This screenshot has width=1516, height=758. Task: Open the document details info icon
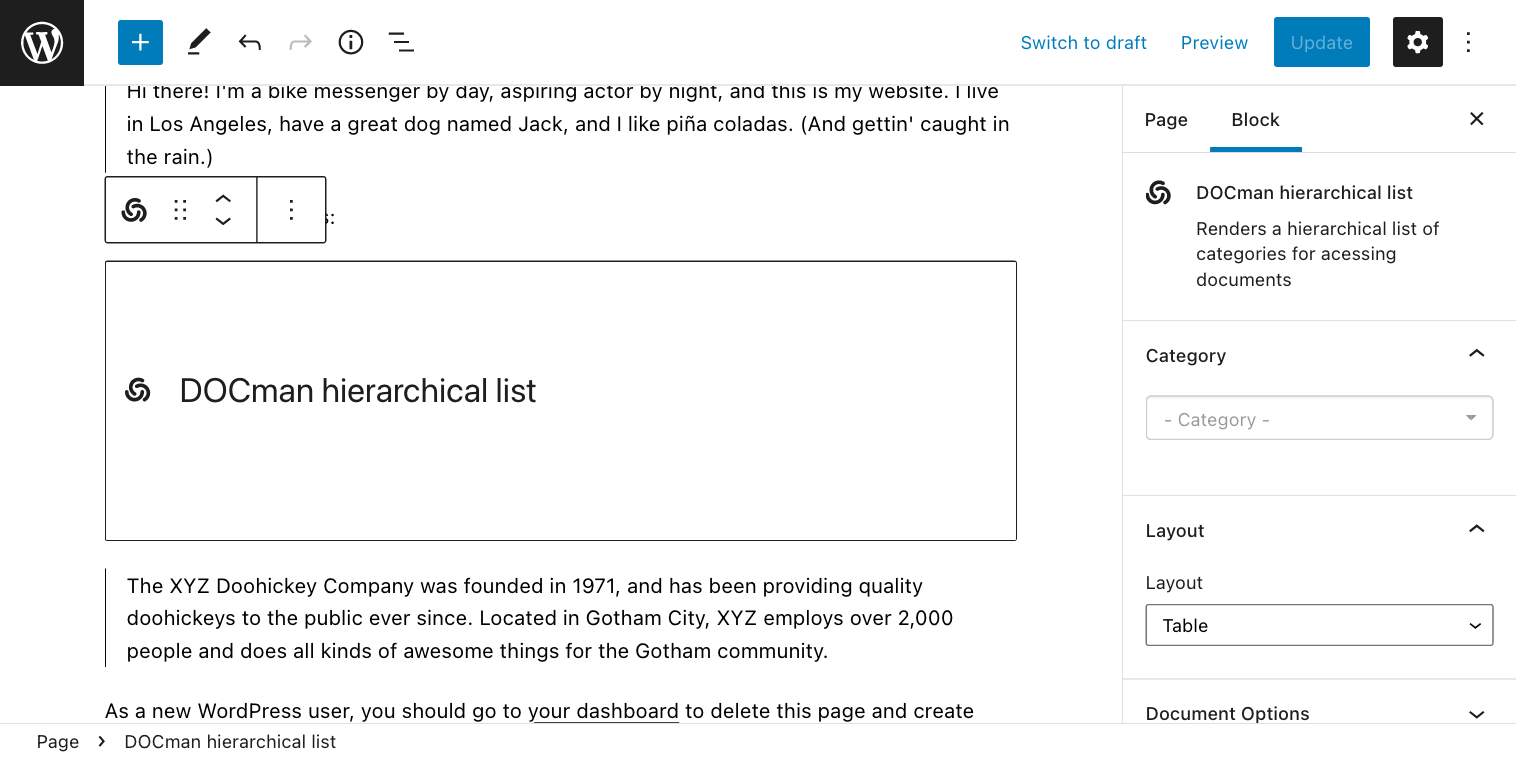coord(350,42)
